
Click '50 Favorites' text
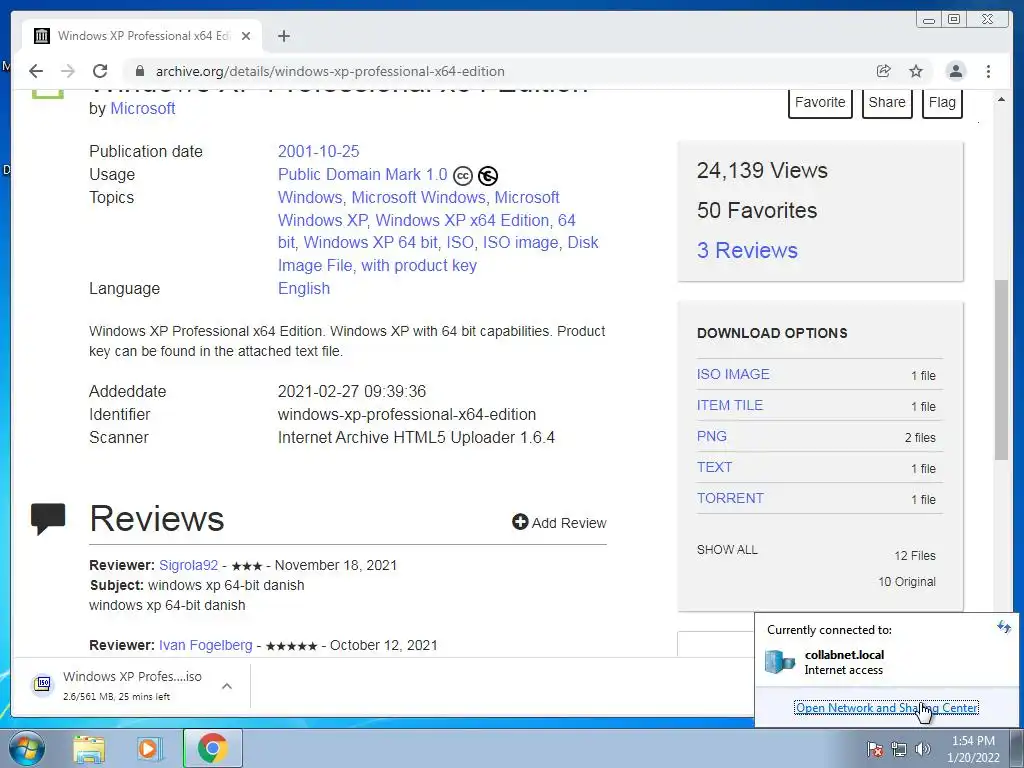coord(757,210)
